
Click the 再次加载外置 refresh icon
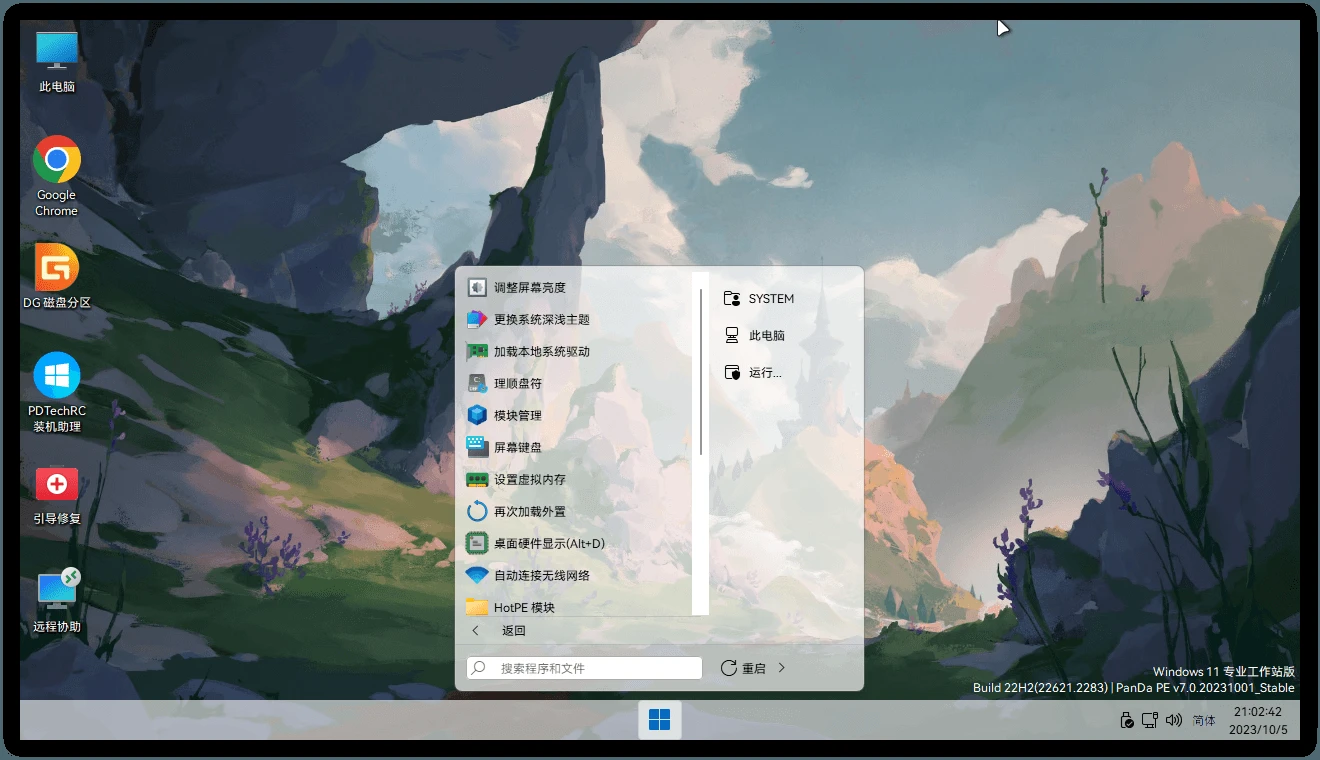pos(477,511)
